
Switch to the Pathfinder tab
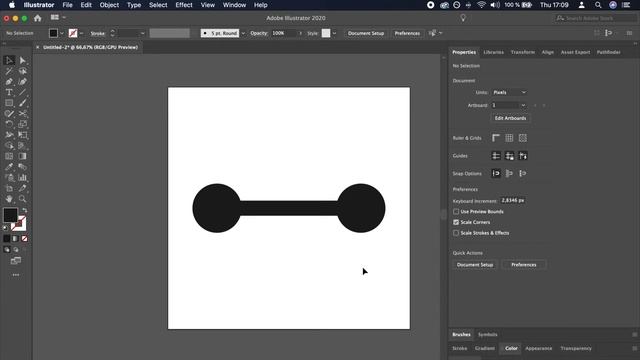point(608,52)
